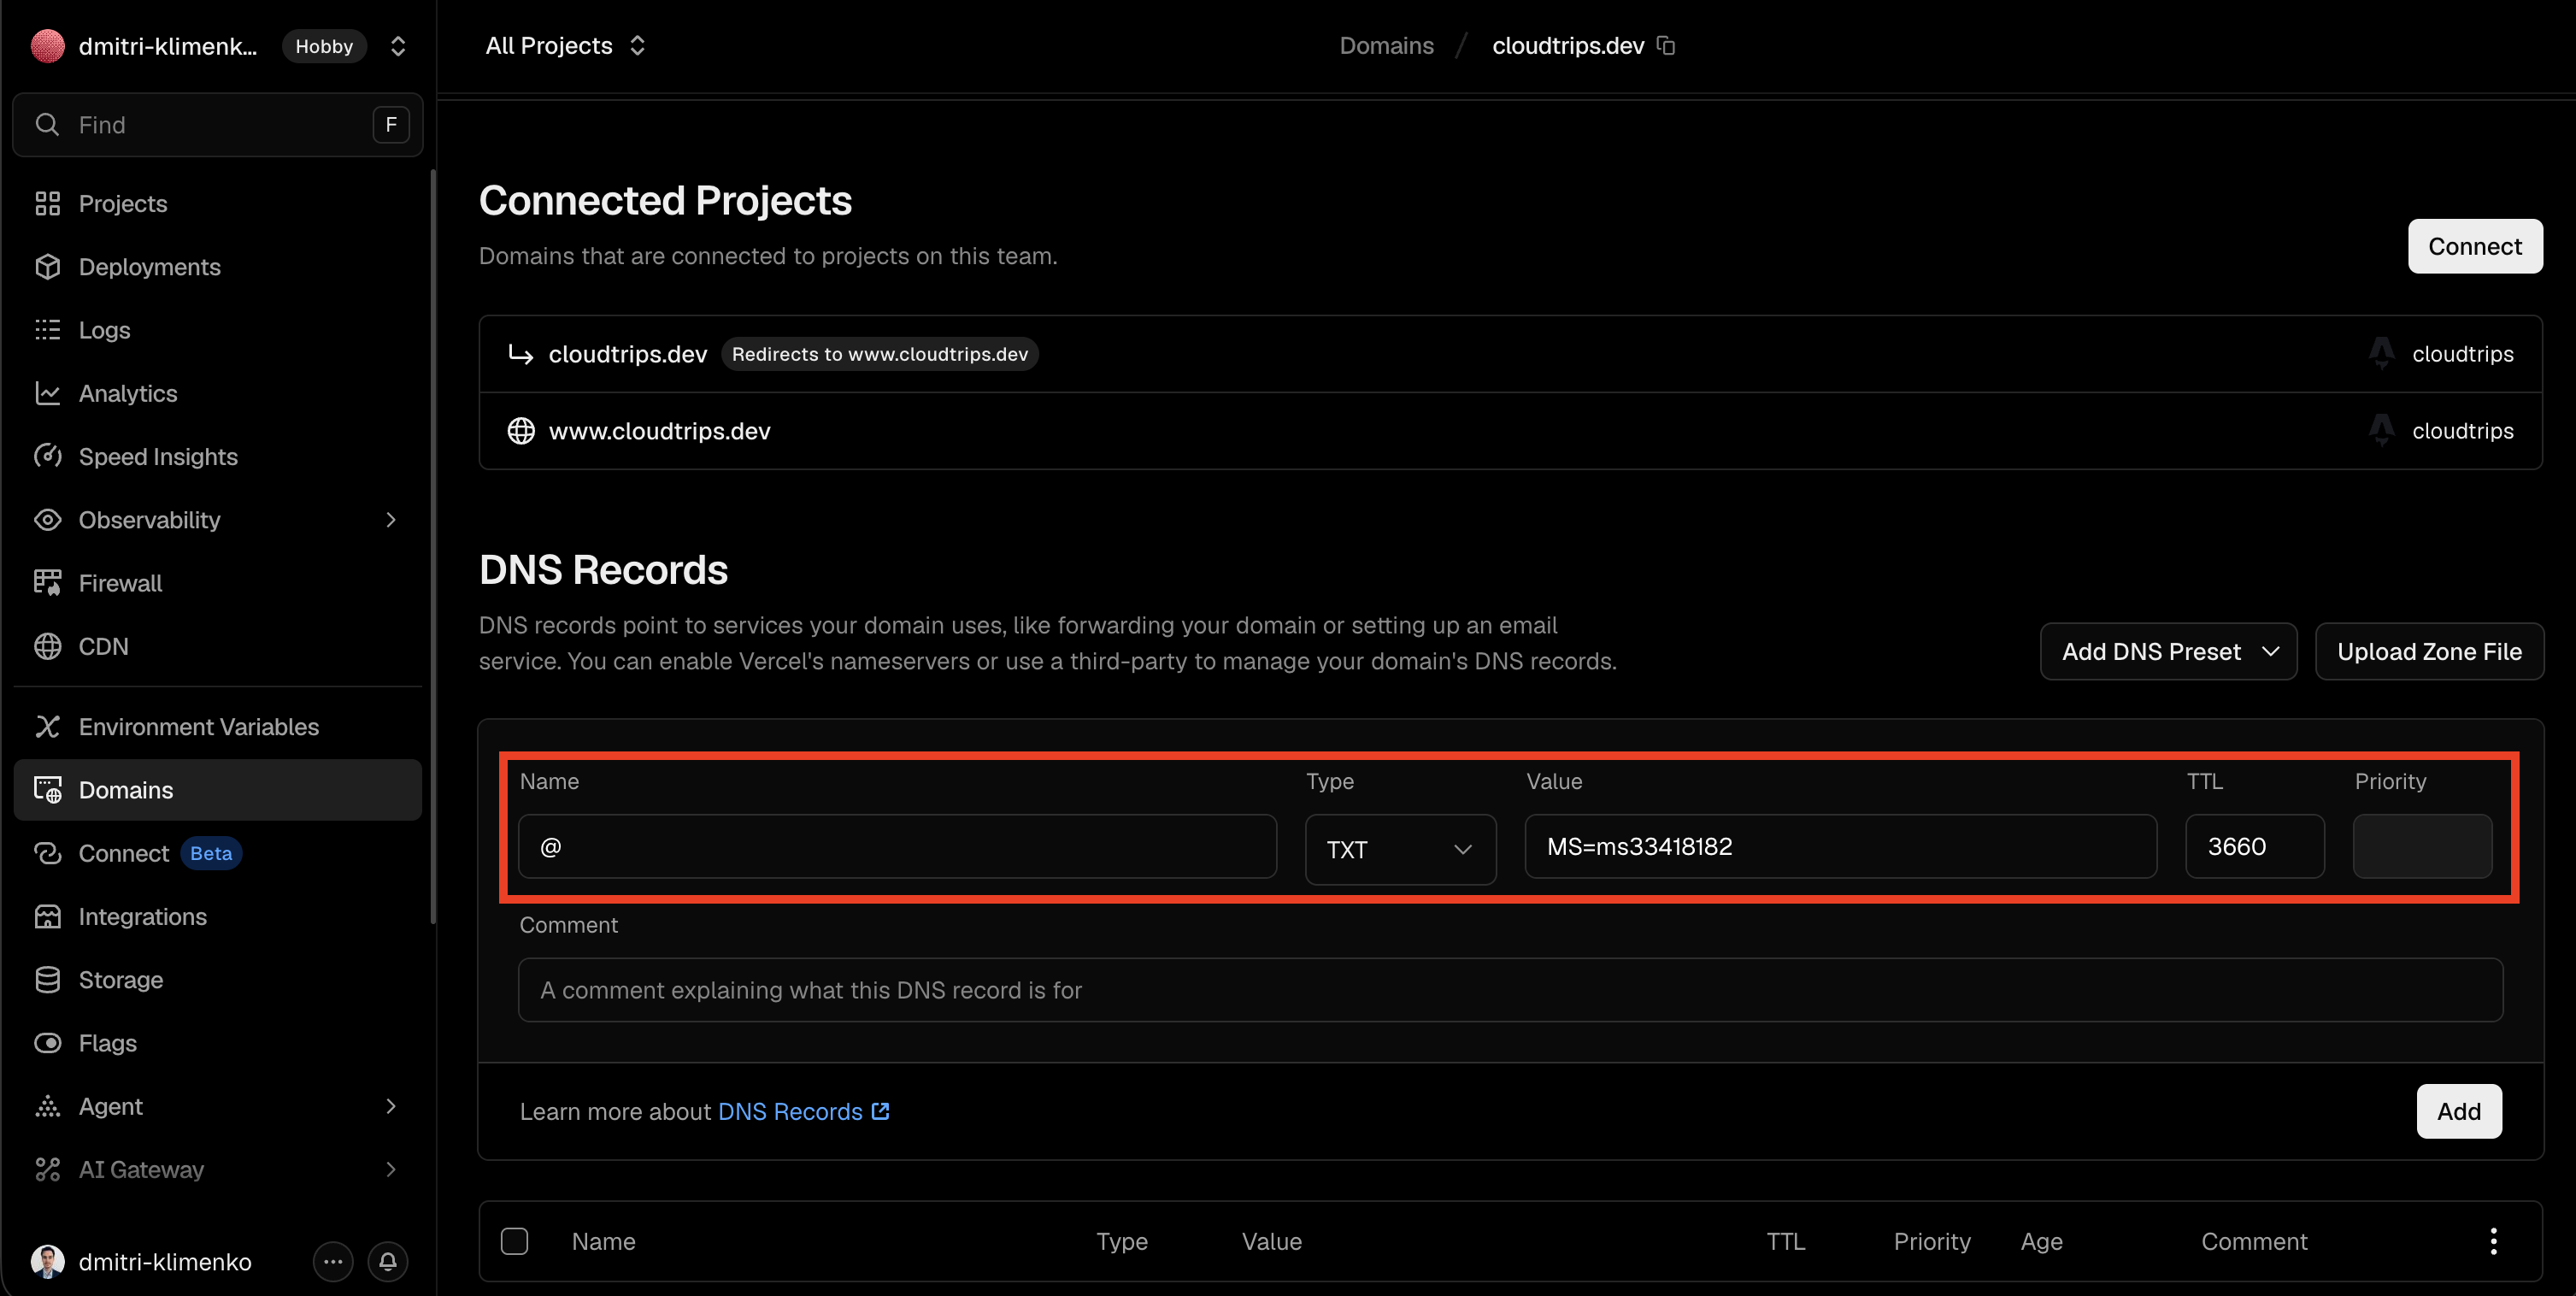Click the Flags toggle icon
The width and height of the screenshot is (2576, 1296).
coord(47,1043)
